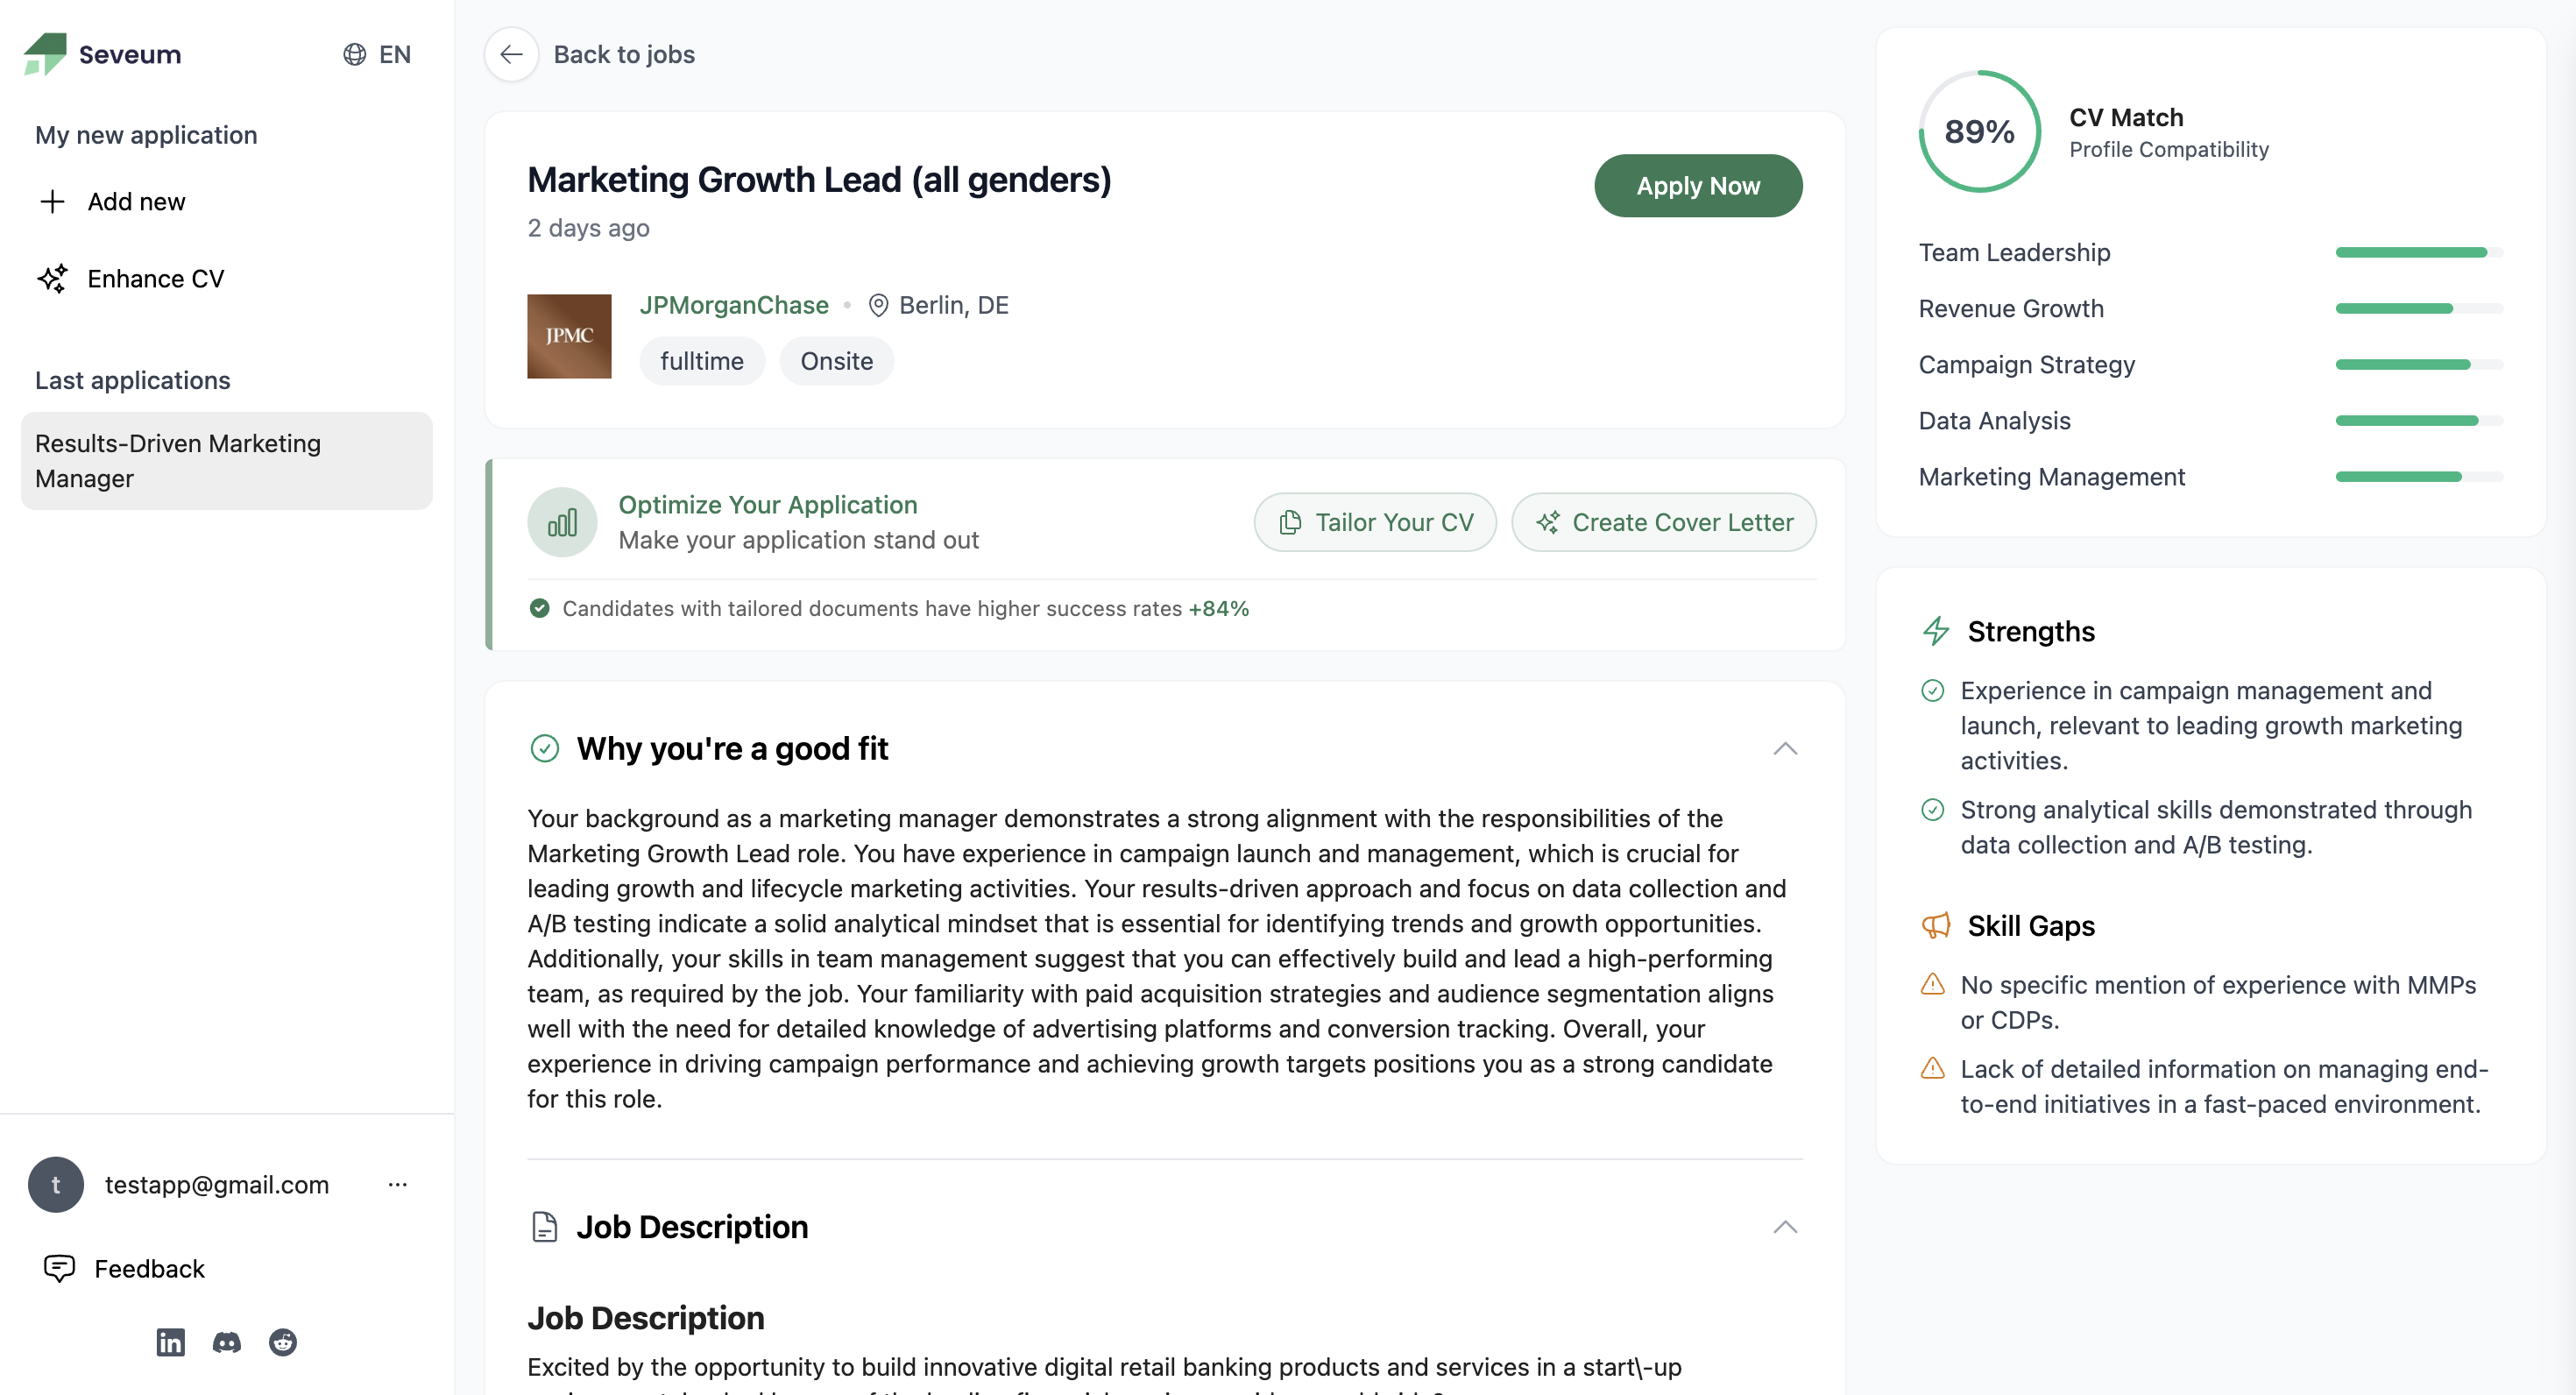Screen dimensions: 2576x1395
Task: Collapse the Why you're a good fit section
Action: (x=1785, y=749)
